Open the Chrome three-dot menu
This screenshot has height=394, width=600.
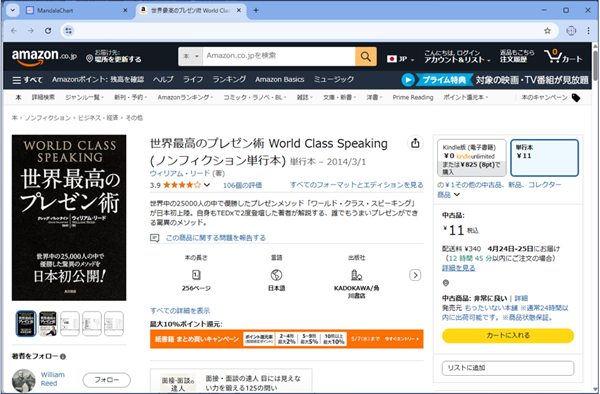[x=588, y=31]
